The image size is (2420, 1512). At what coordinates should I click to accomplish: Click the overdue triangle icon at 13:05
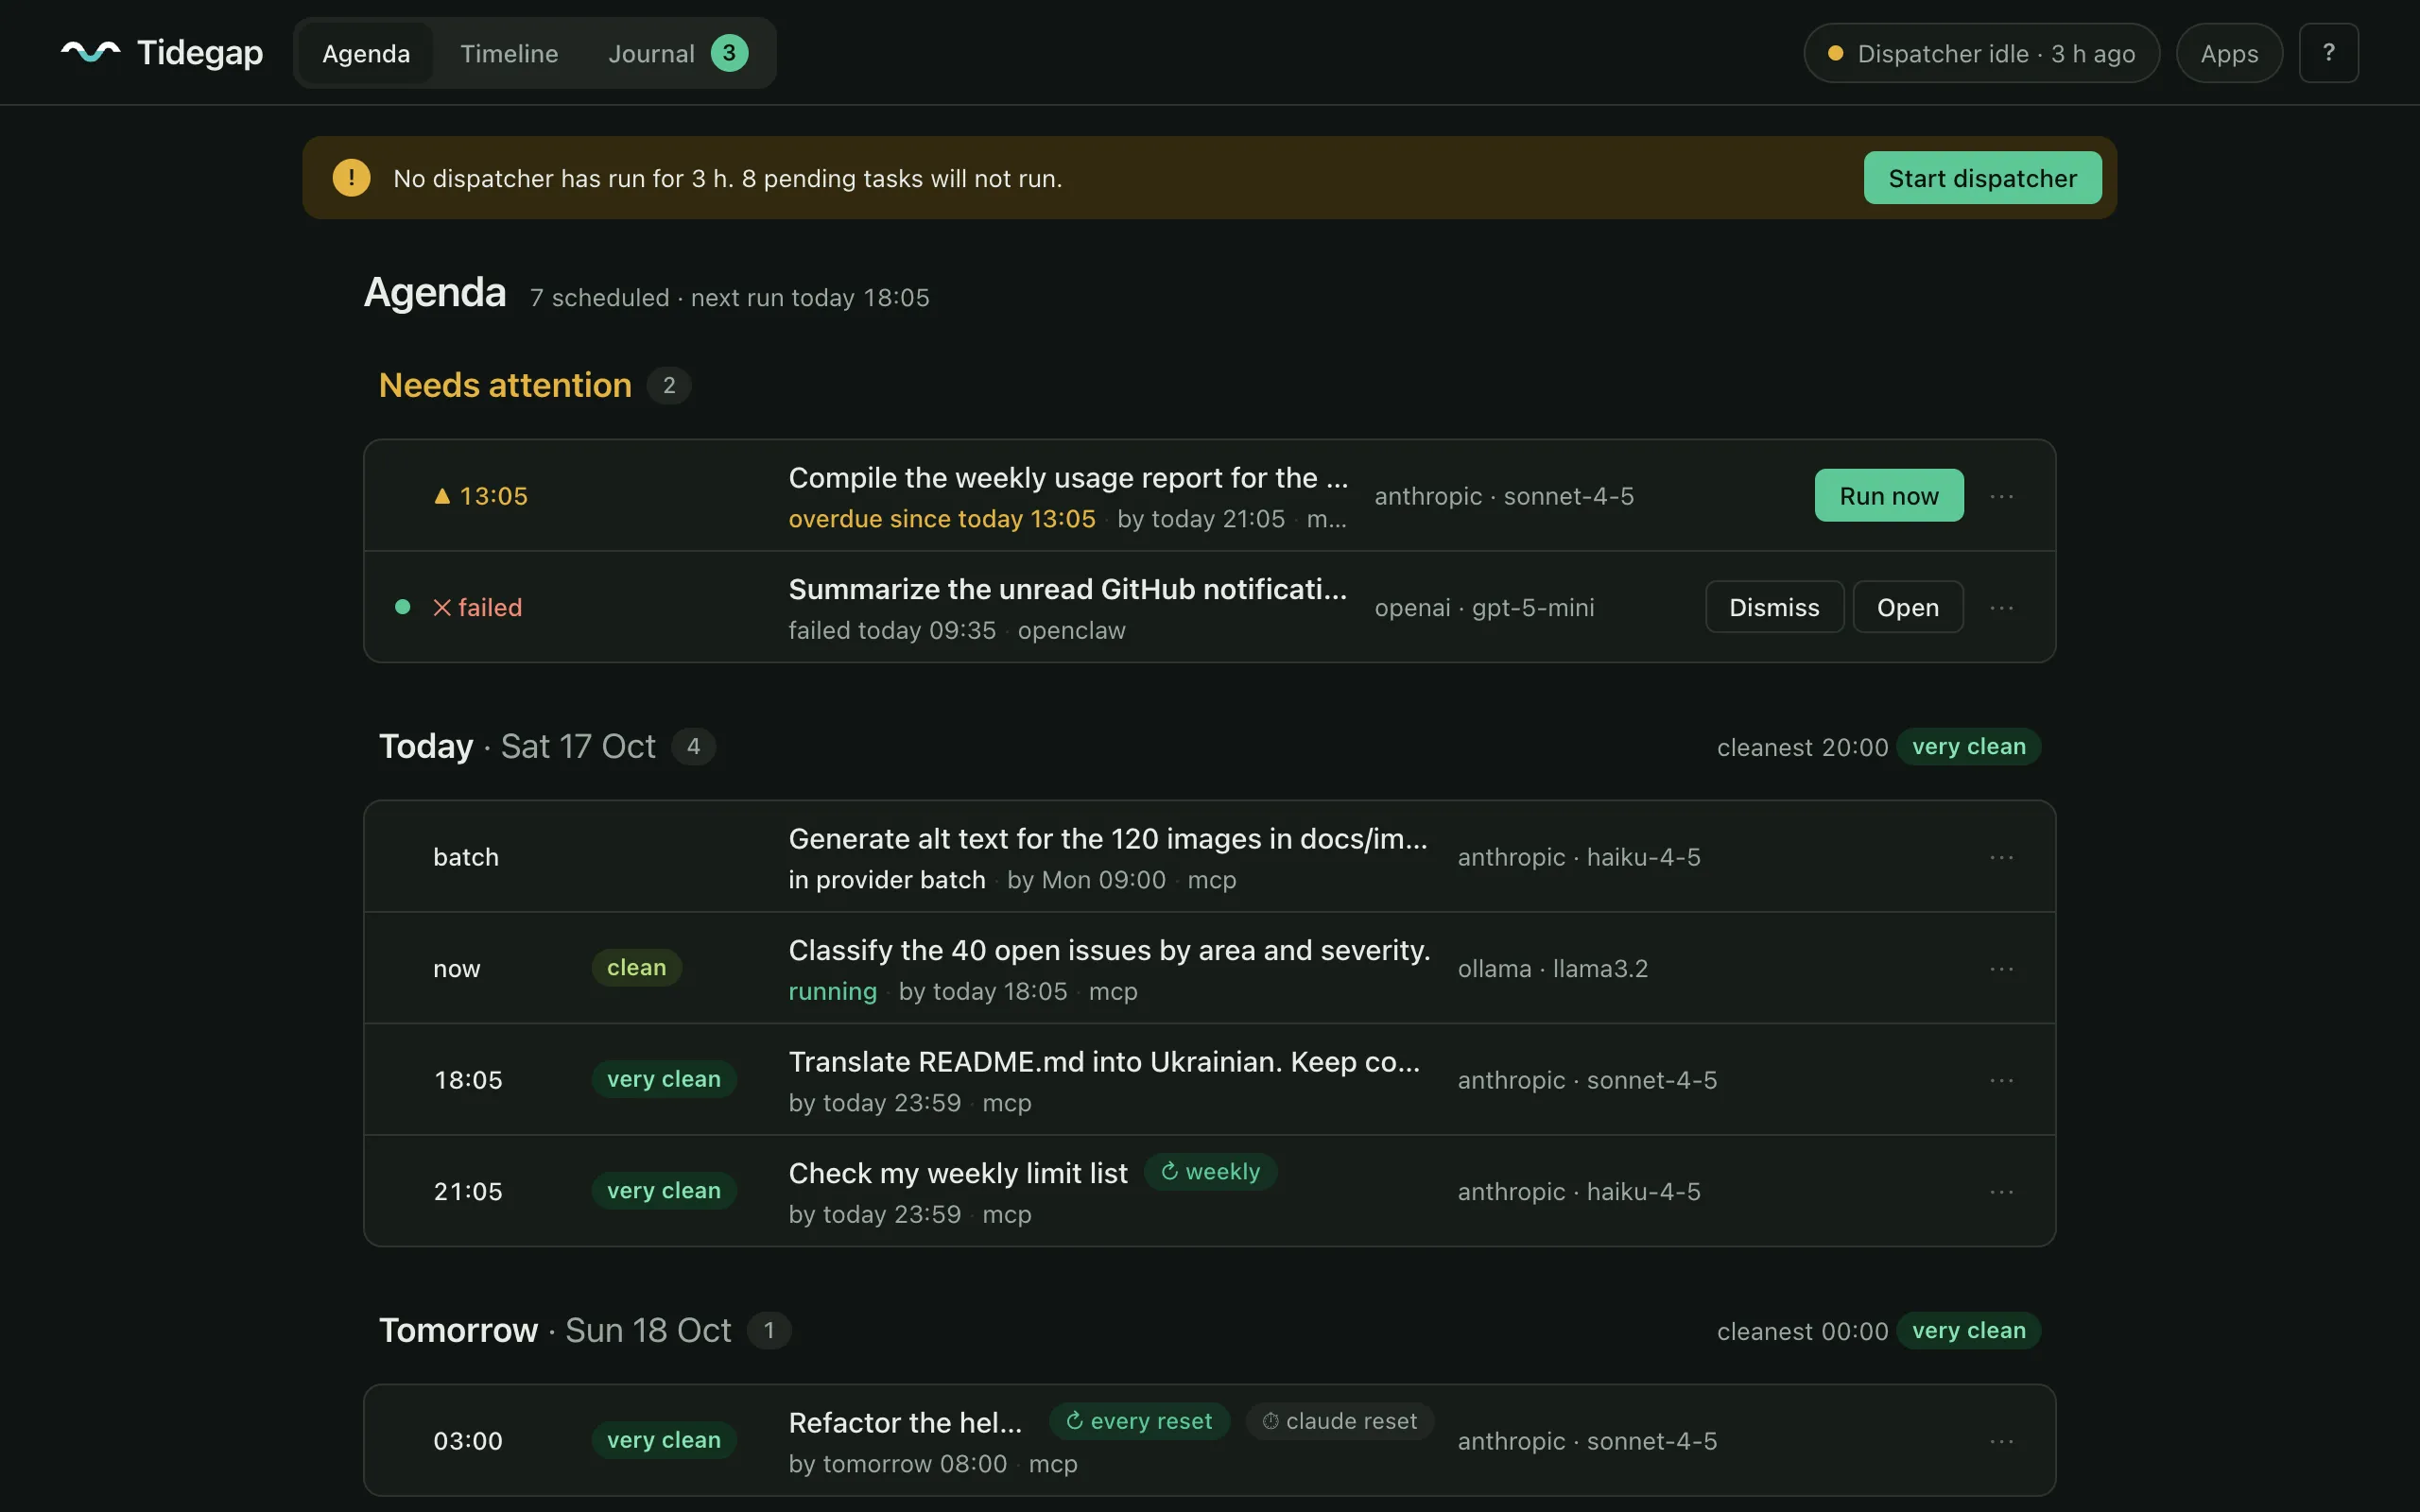click(442, 496)
